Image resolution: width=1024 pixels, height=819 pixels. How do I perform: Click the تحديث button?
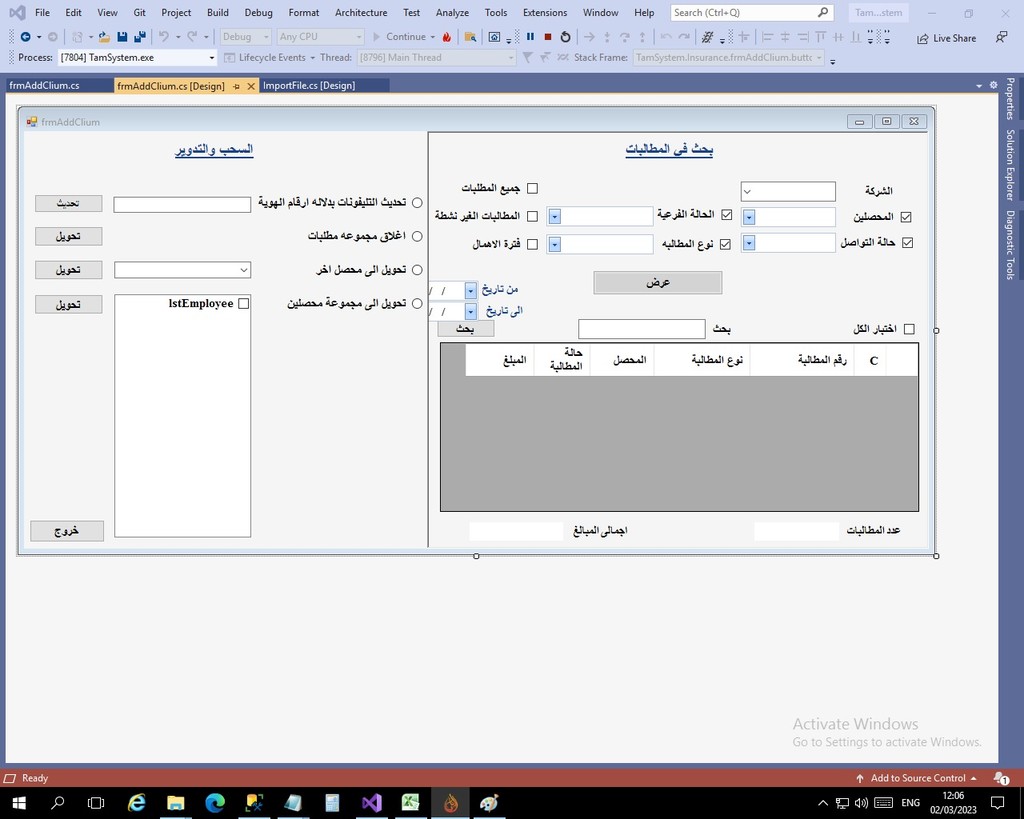pyautogui.click(x=69, y=203)
